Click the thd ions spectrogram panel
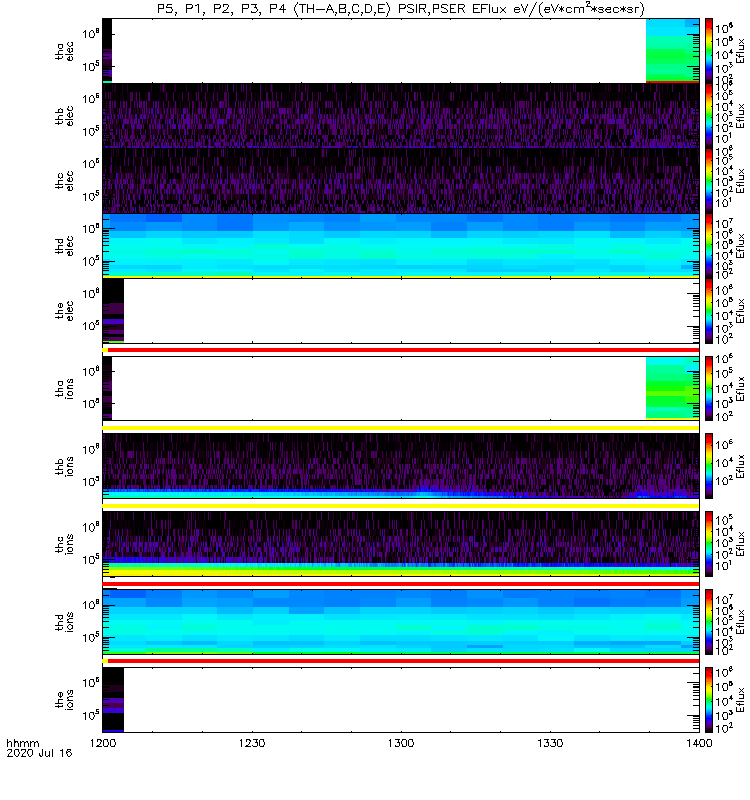750x800 pixels. pos(400,622)
